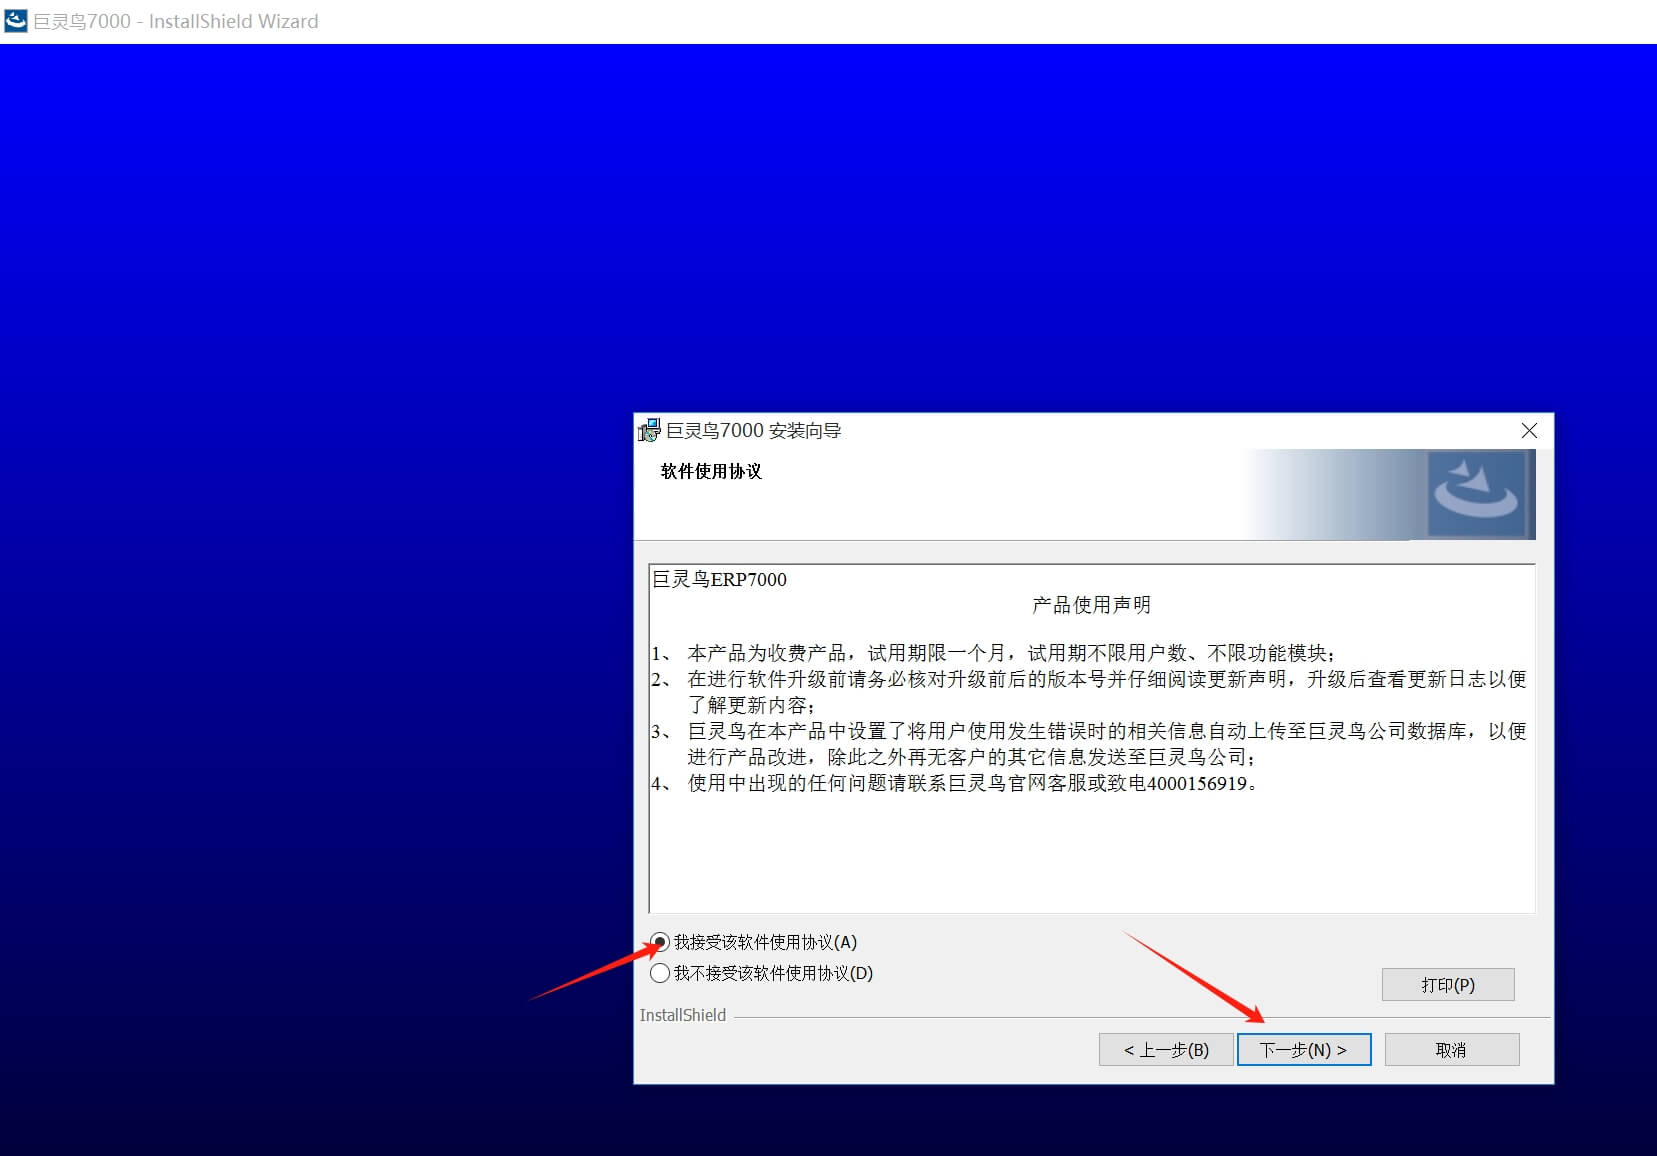
Task: Proceed with the 下一步(N) button
Action: coord(1303,1050)
